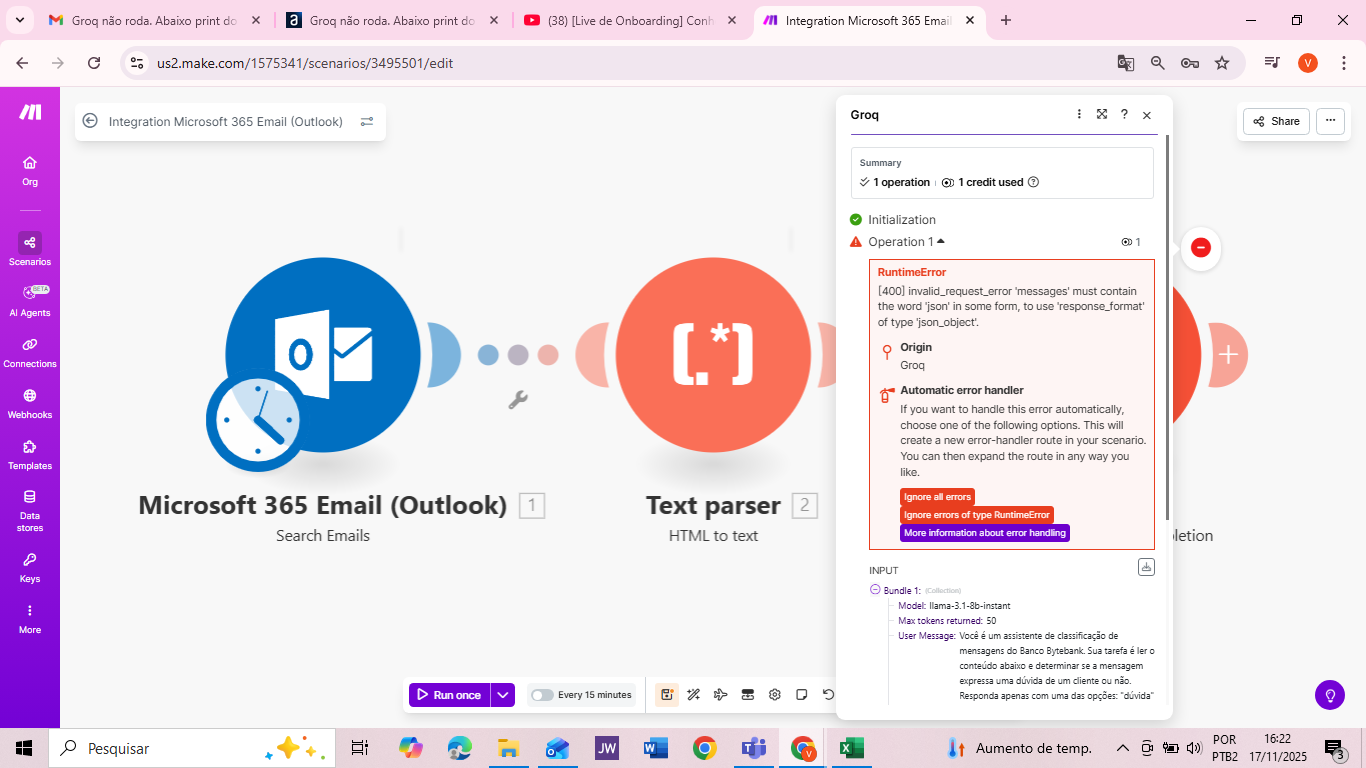Open Connections in the sidebar
Image resolution: width=1366 pixels, height=768 pixels.
click(30, 352)
